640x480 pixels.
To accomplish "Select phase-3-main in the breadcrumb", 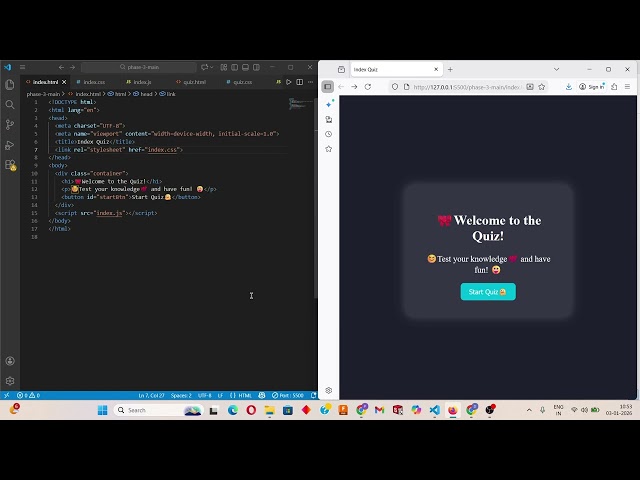I will coord(43,94).
